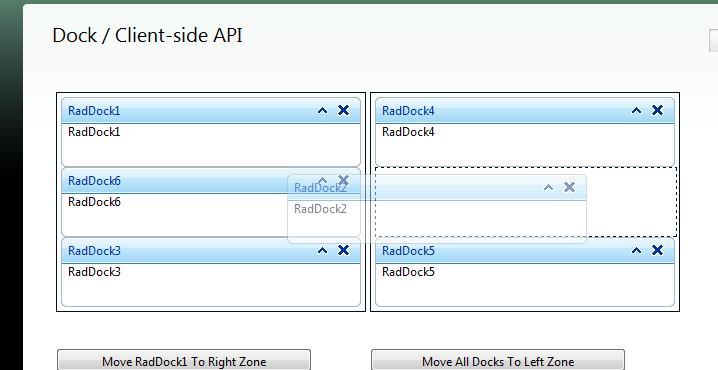718x370 pixels.
Task: Close the RadDock5 panel
Action: click(658, 250)
